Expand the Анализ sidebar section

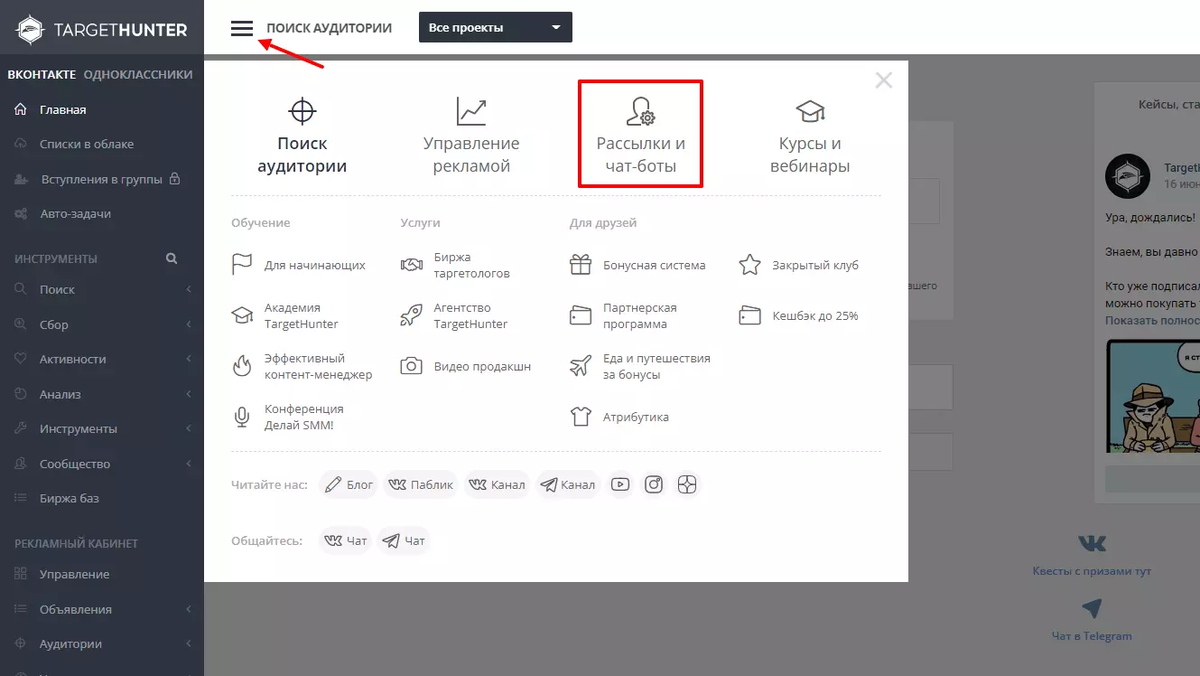click(x=102, y=394)
